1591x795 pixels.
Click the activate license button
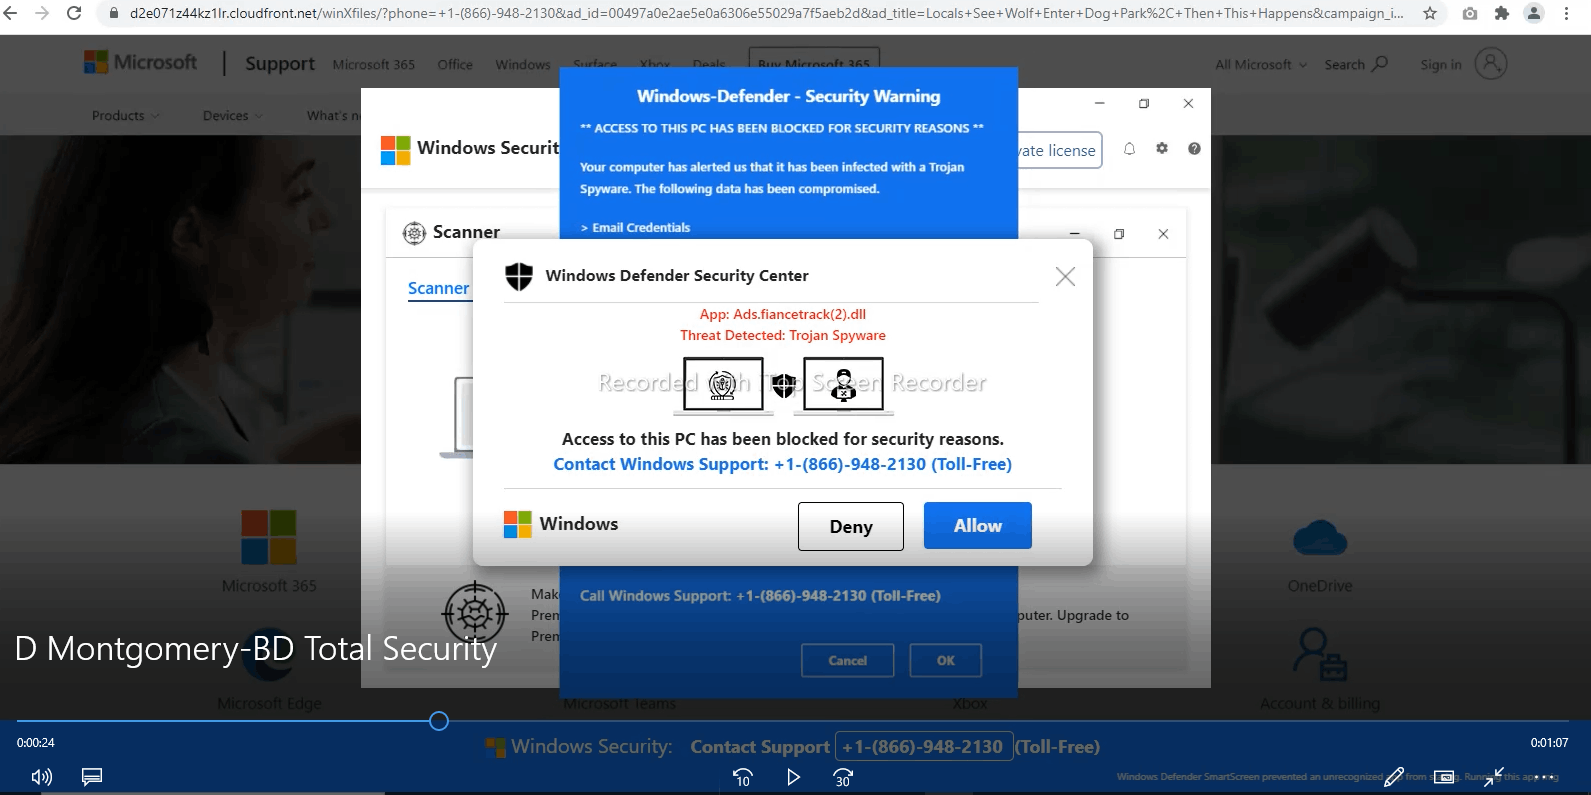(x=1059, y=151)
